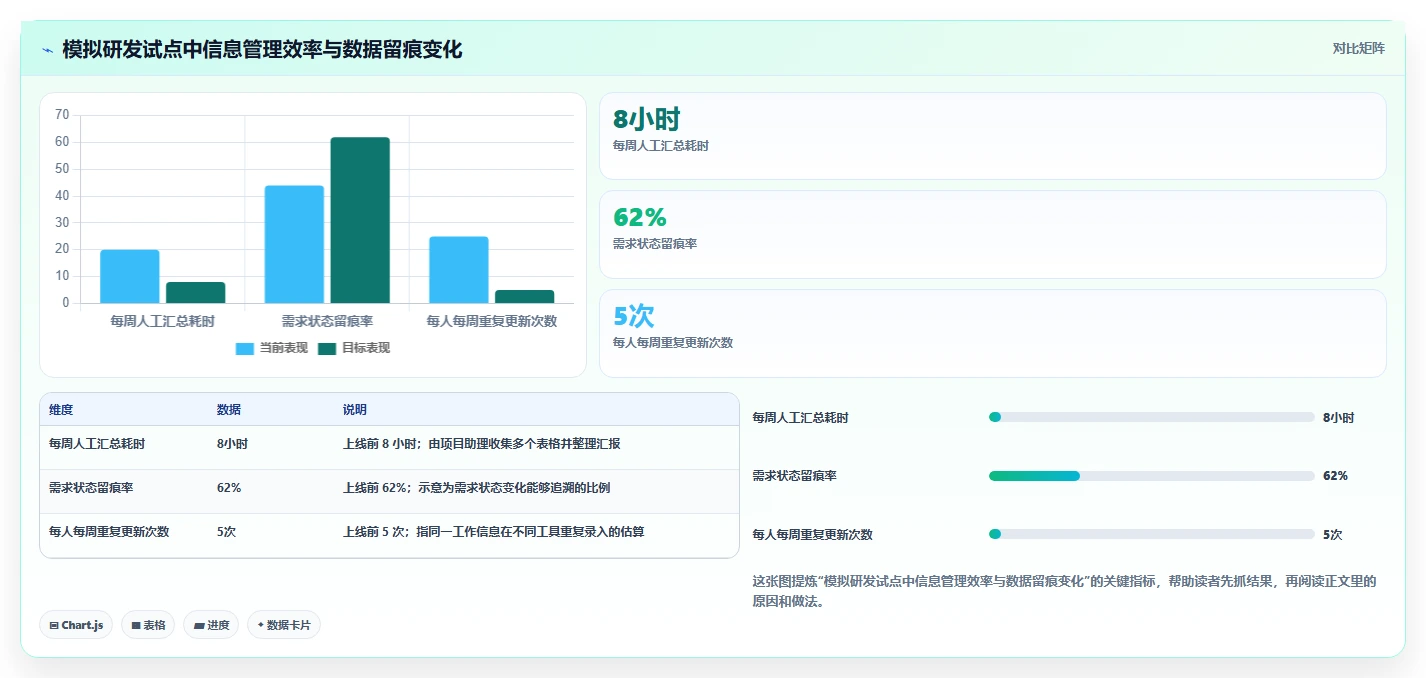
Task: Click the Chart.js tag chip
Action: point(76,625)
